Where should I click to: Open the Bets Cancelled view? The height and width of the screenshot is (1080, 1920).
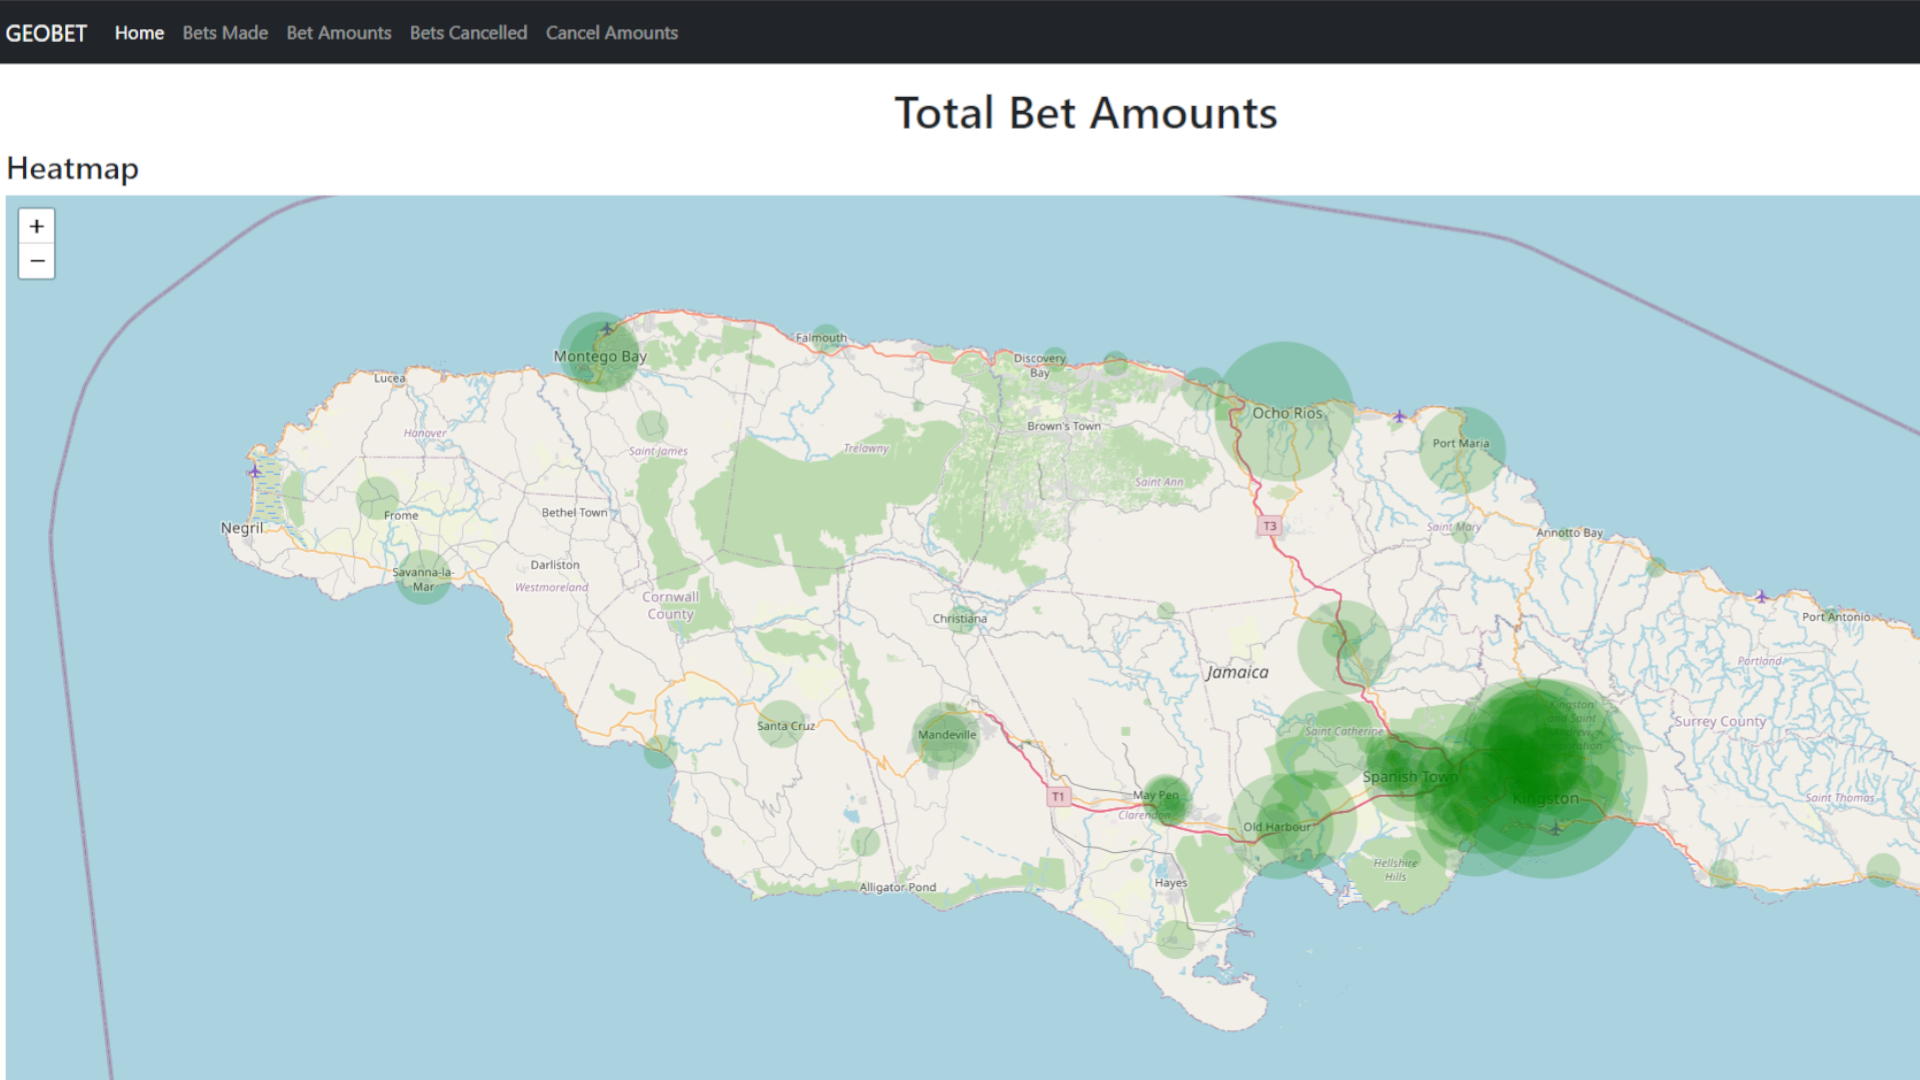[468, 33]
